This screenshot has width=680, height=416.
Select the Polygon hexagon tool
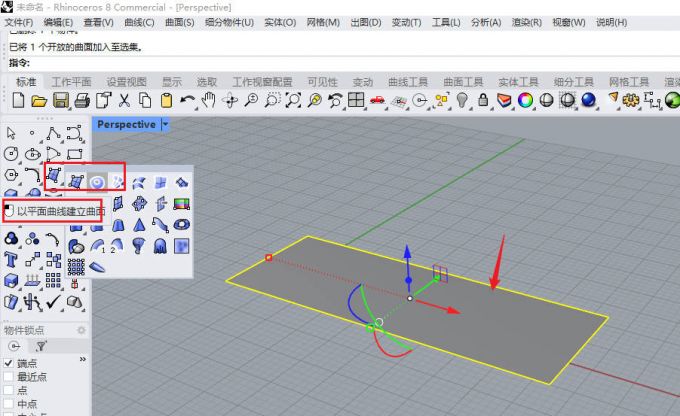[11, 175]
